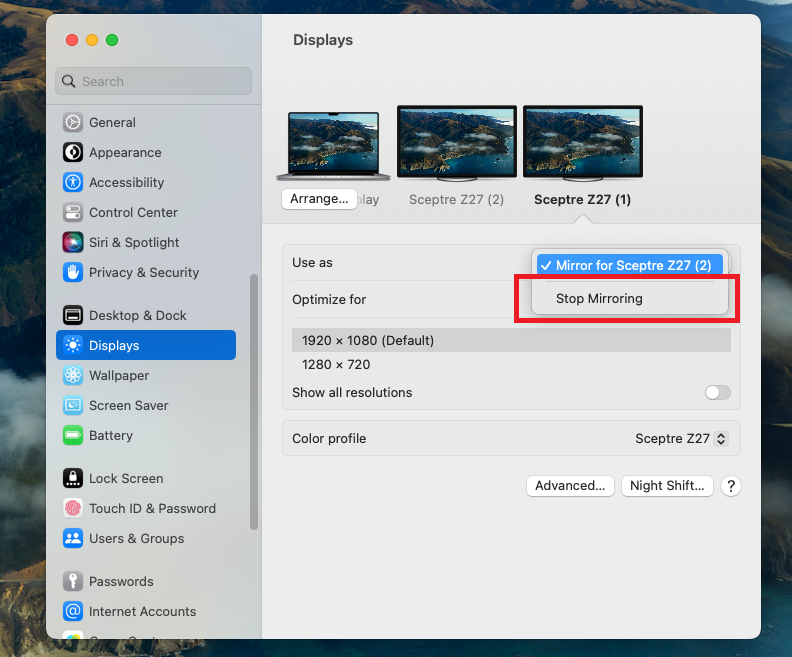Viewport: 792px width, 657px height.
Task: Open Appearance via its sidebar icon
Action: [73, 152]
